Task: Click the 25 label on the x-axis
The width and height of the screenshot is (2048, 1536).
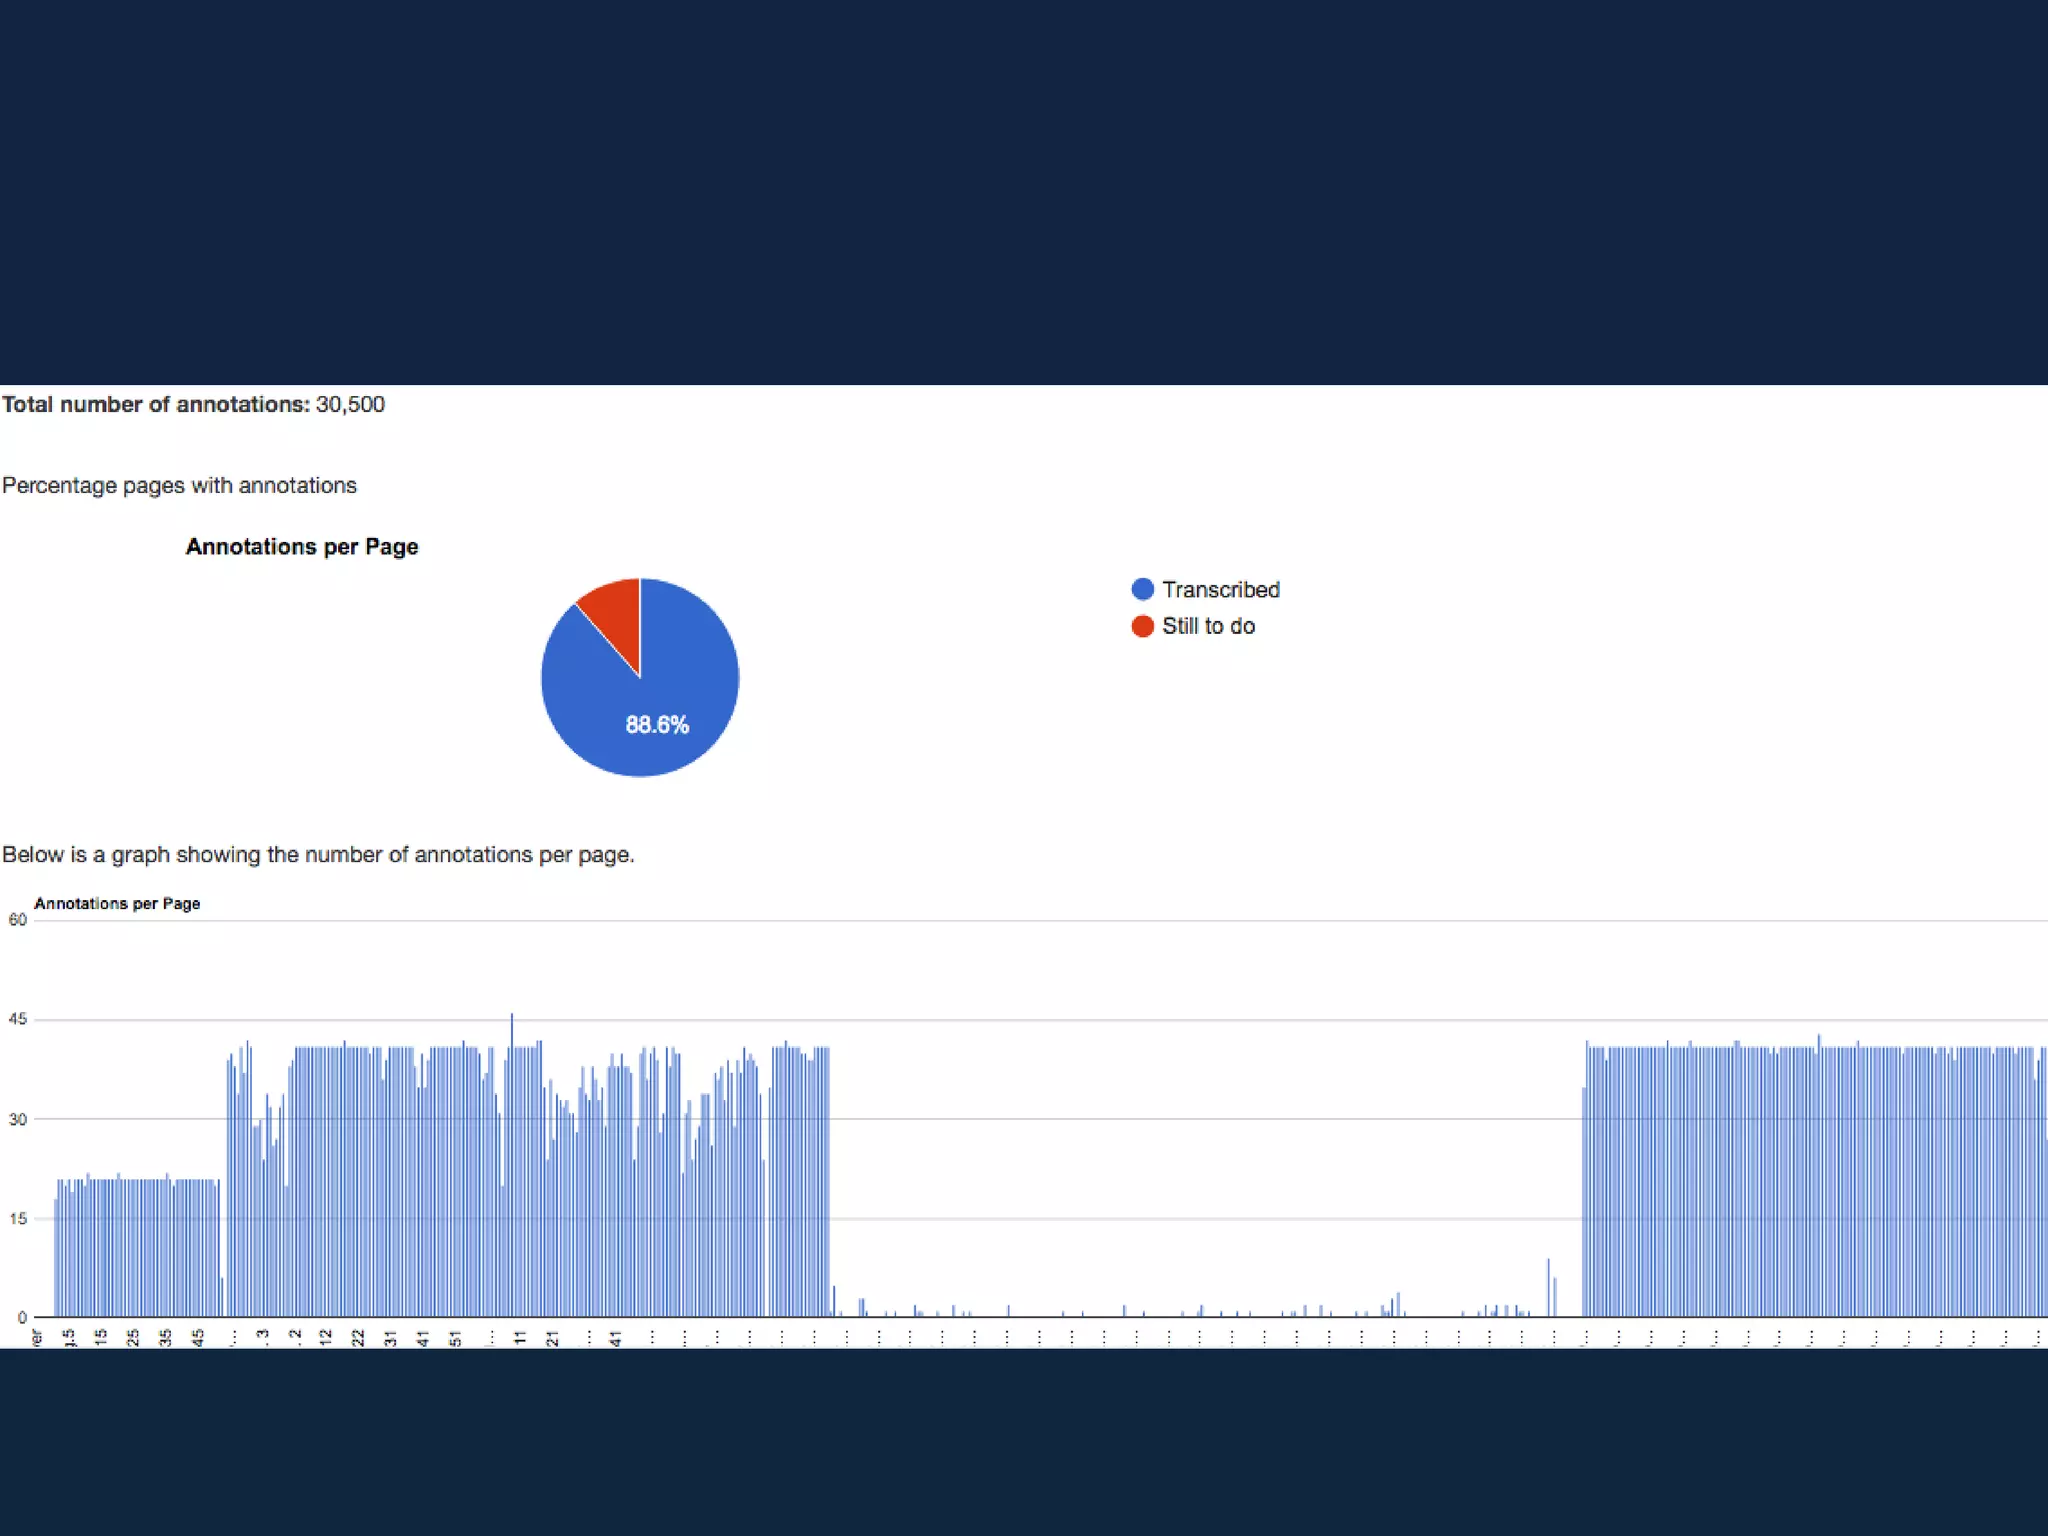Action: click(x=133, y=1337)
